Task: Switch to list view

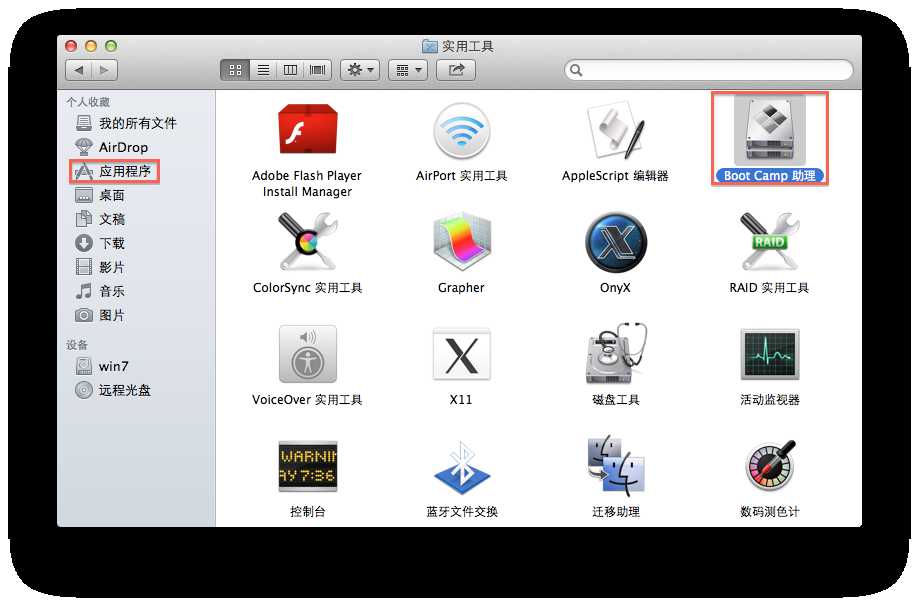Action: (263, 70)
